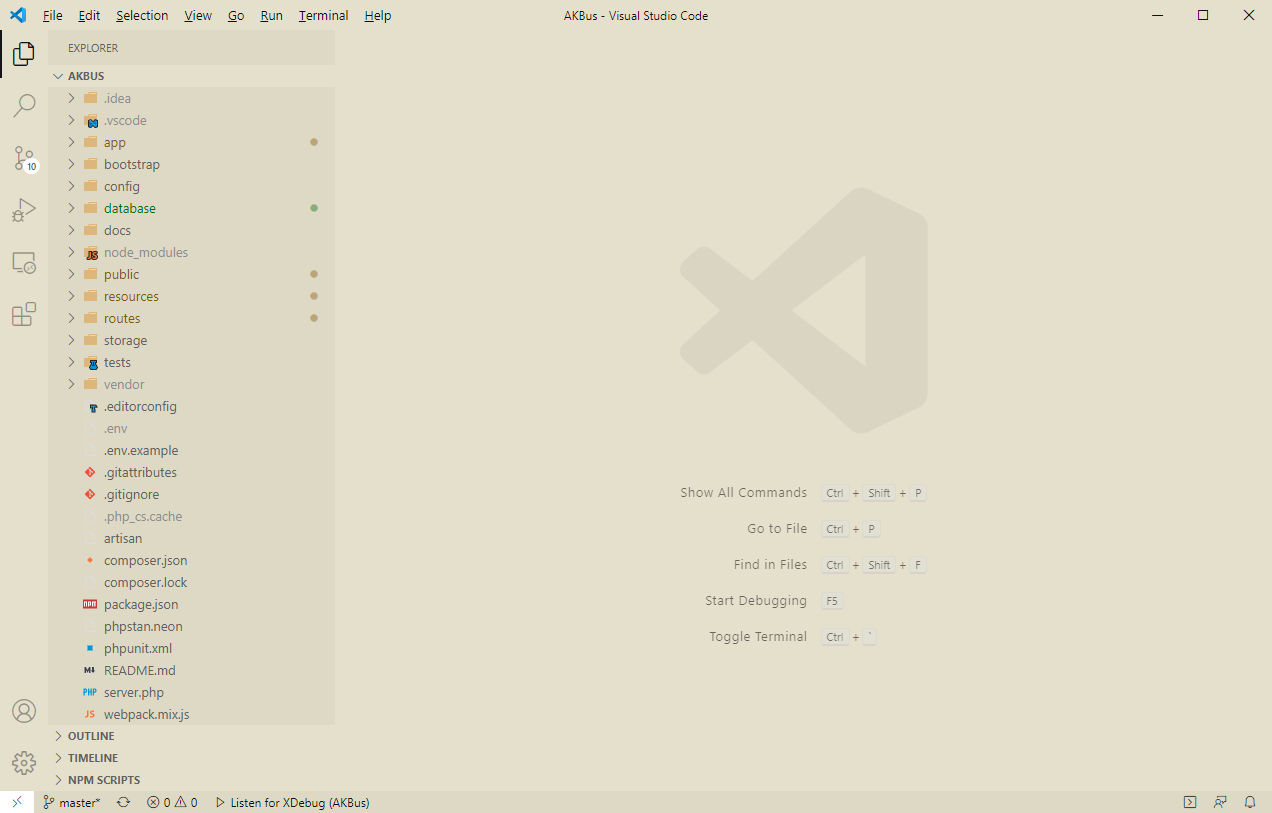Open the server.php file
The width and height of the screenshot is (1272, 813).
coord(192,692)
